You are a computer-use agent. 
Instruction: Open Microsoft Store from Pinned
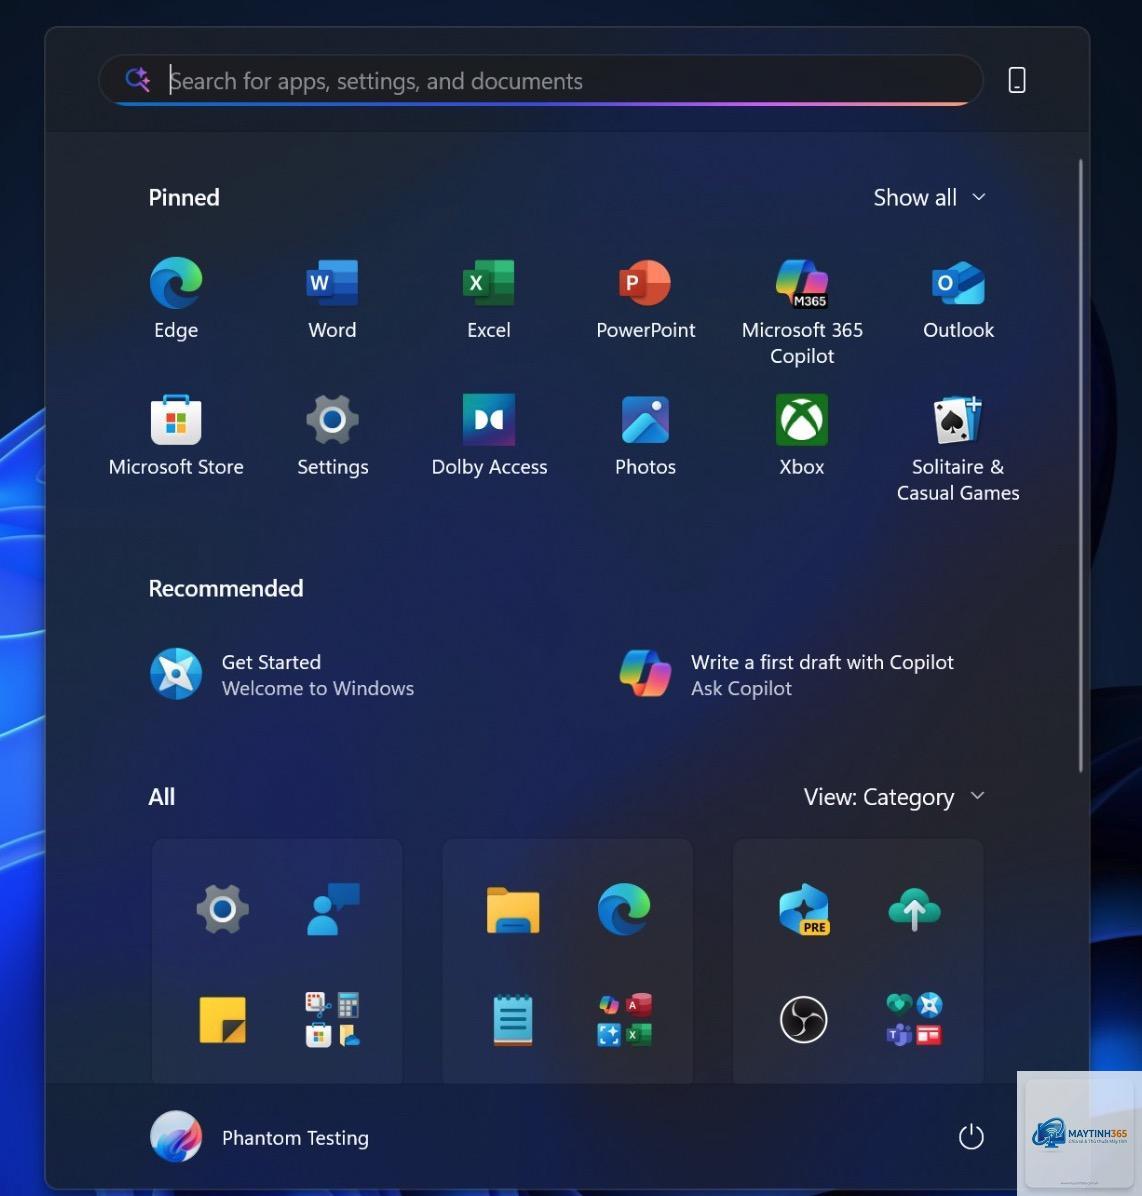coord(176,436)
